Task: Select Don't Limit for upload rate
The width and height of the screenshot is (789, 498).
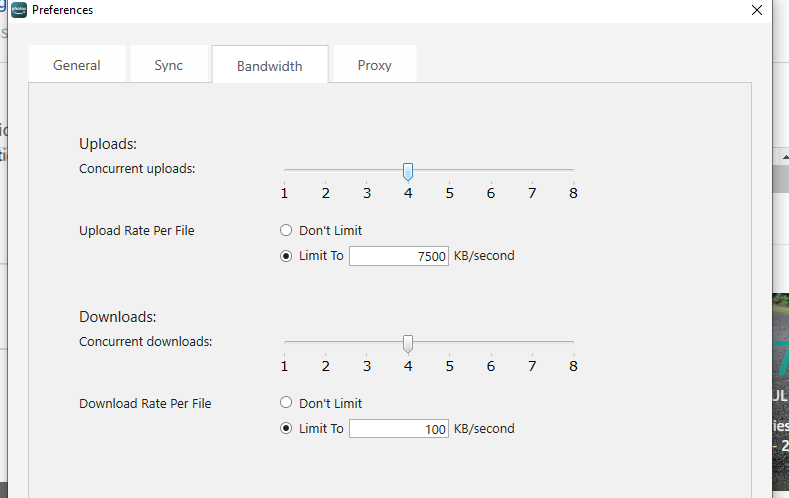Action: coord(286,231)
